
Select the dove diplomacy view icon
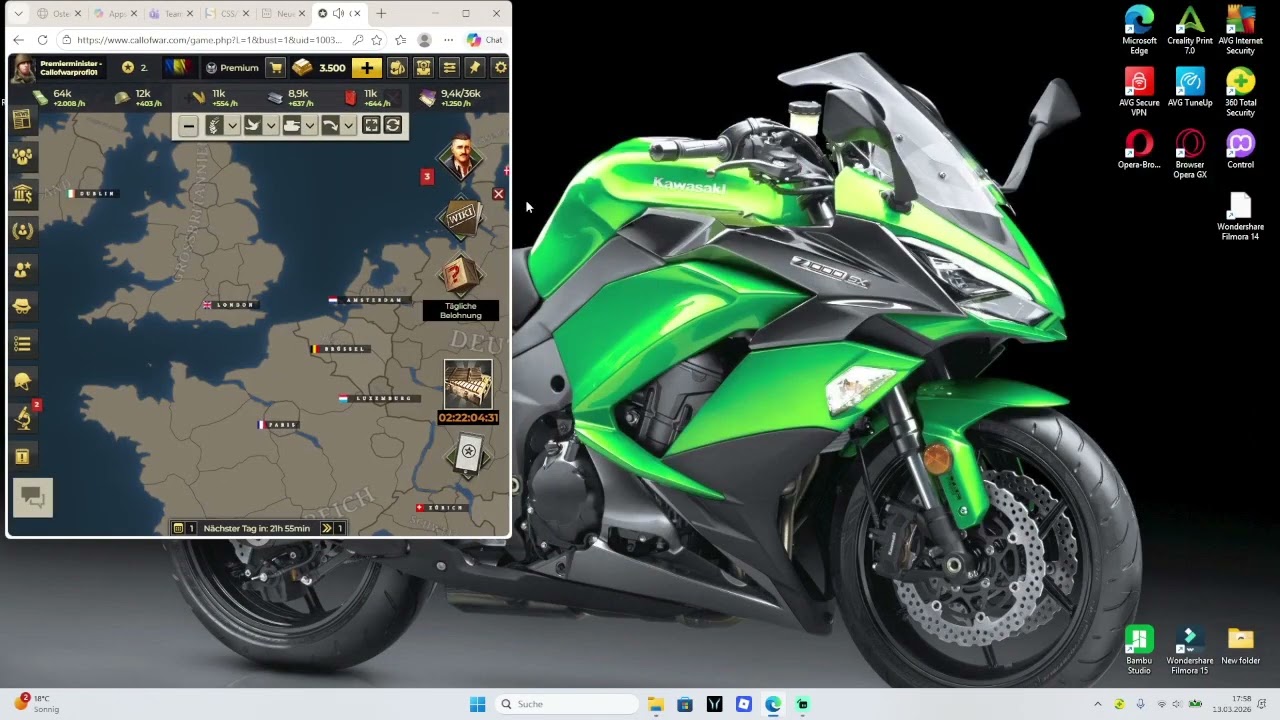pyautogui.click(x=253, y=126)
